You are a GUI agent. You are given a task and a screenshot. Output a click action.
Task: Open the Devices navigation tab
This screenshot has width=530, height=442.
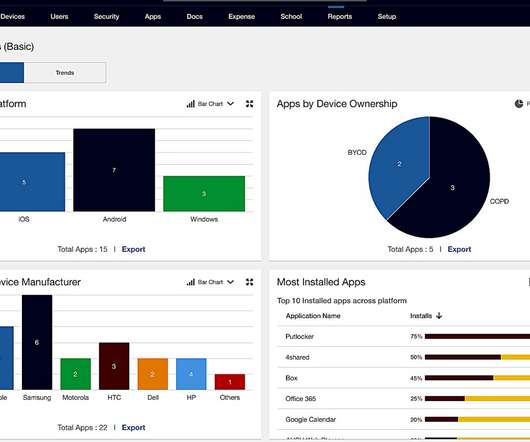pyautogui.click(x=13, y=17)
